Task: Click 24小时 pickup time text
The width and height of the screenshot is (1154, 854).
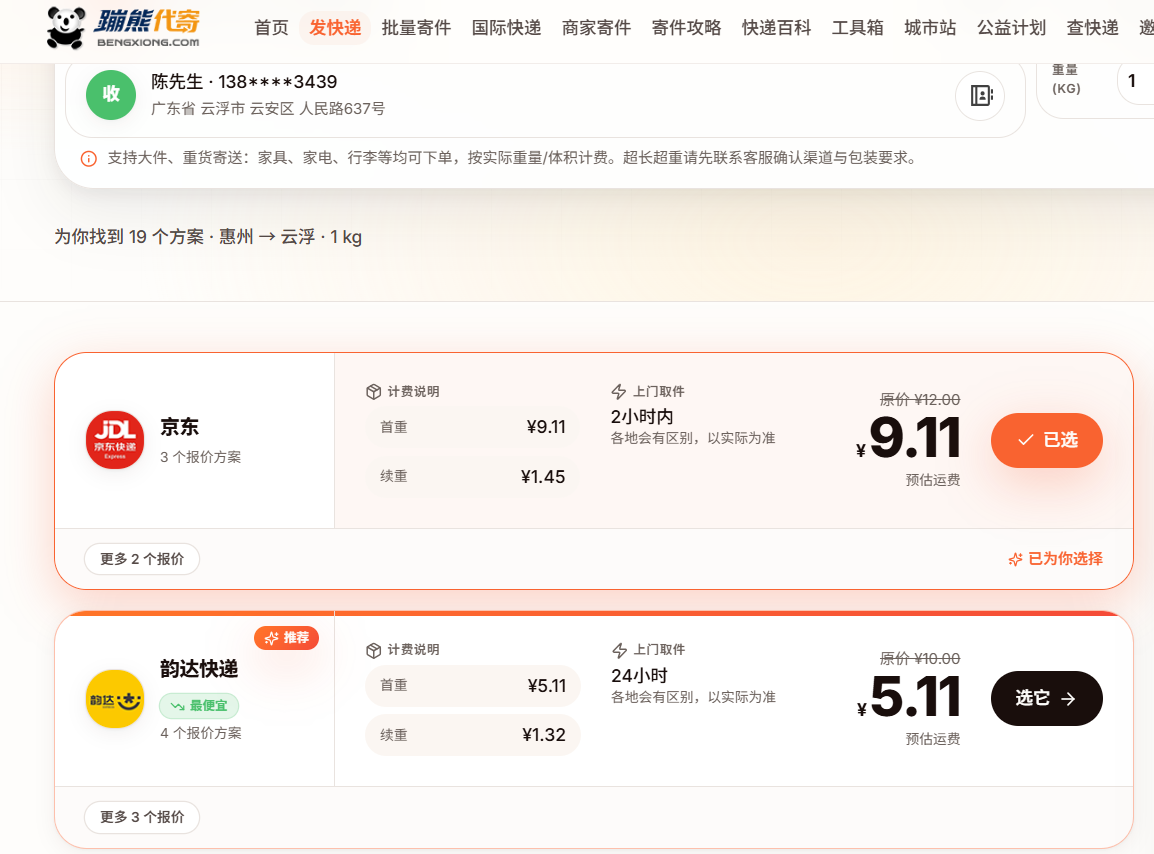Action: (639, 676)
